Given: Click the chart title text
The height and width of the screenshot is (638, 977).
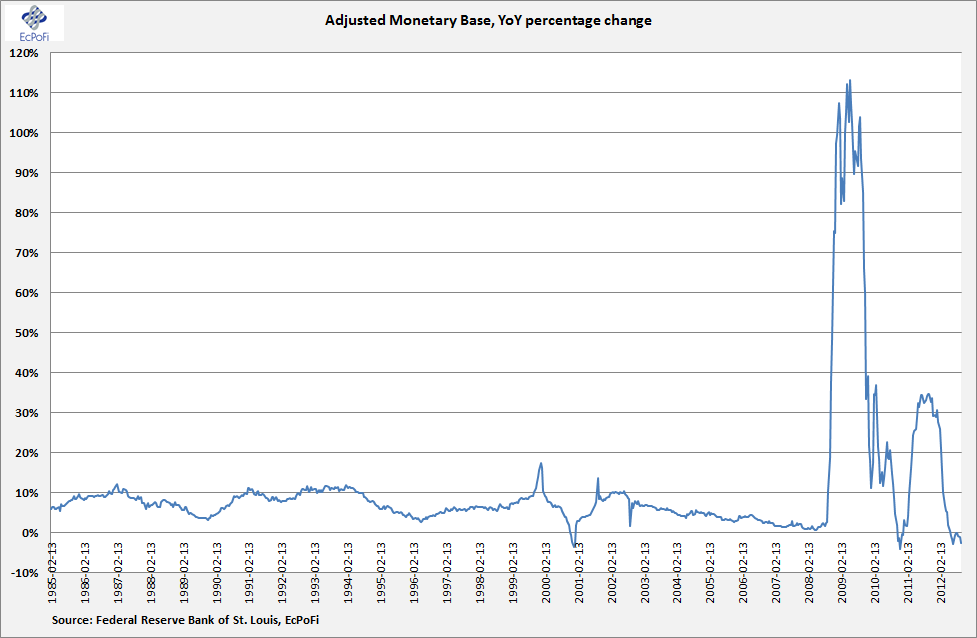Looking at the screenshot, I should pyautogui.click(x=488, y=21).
